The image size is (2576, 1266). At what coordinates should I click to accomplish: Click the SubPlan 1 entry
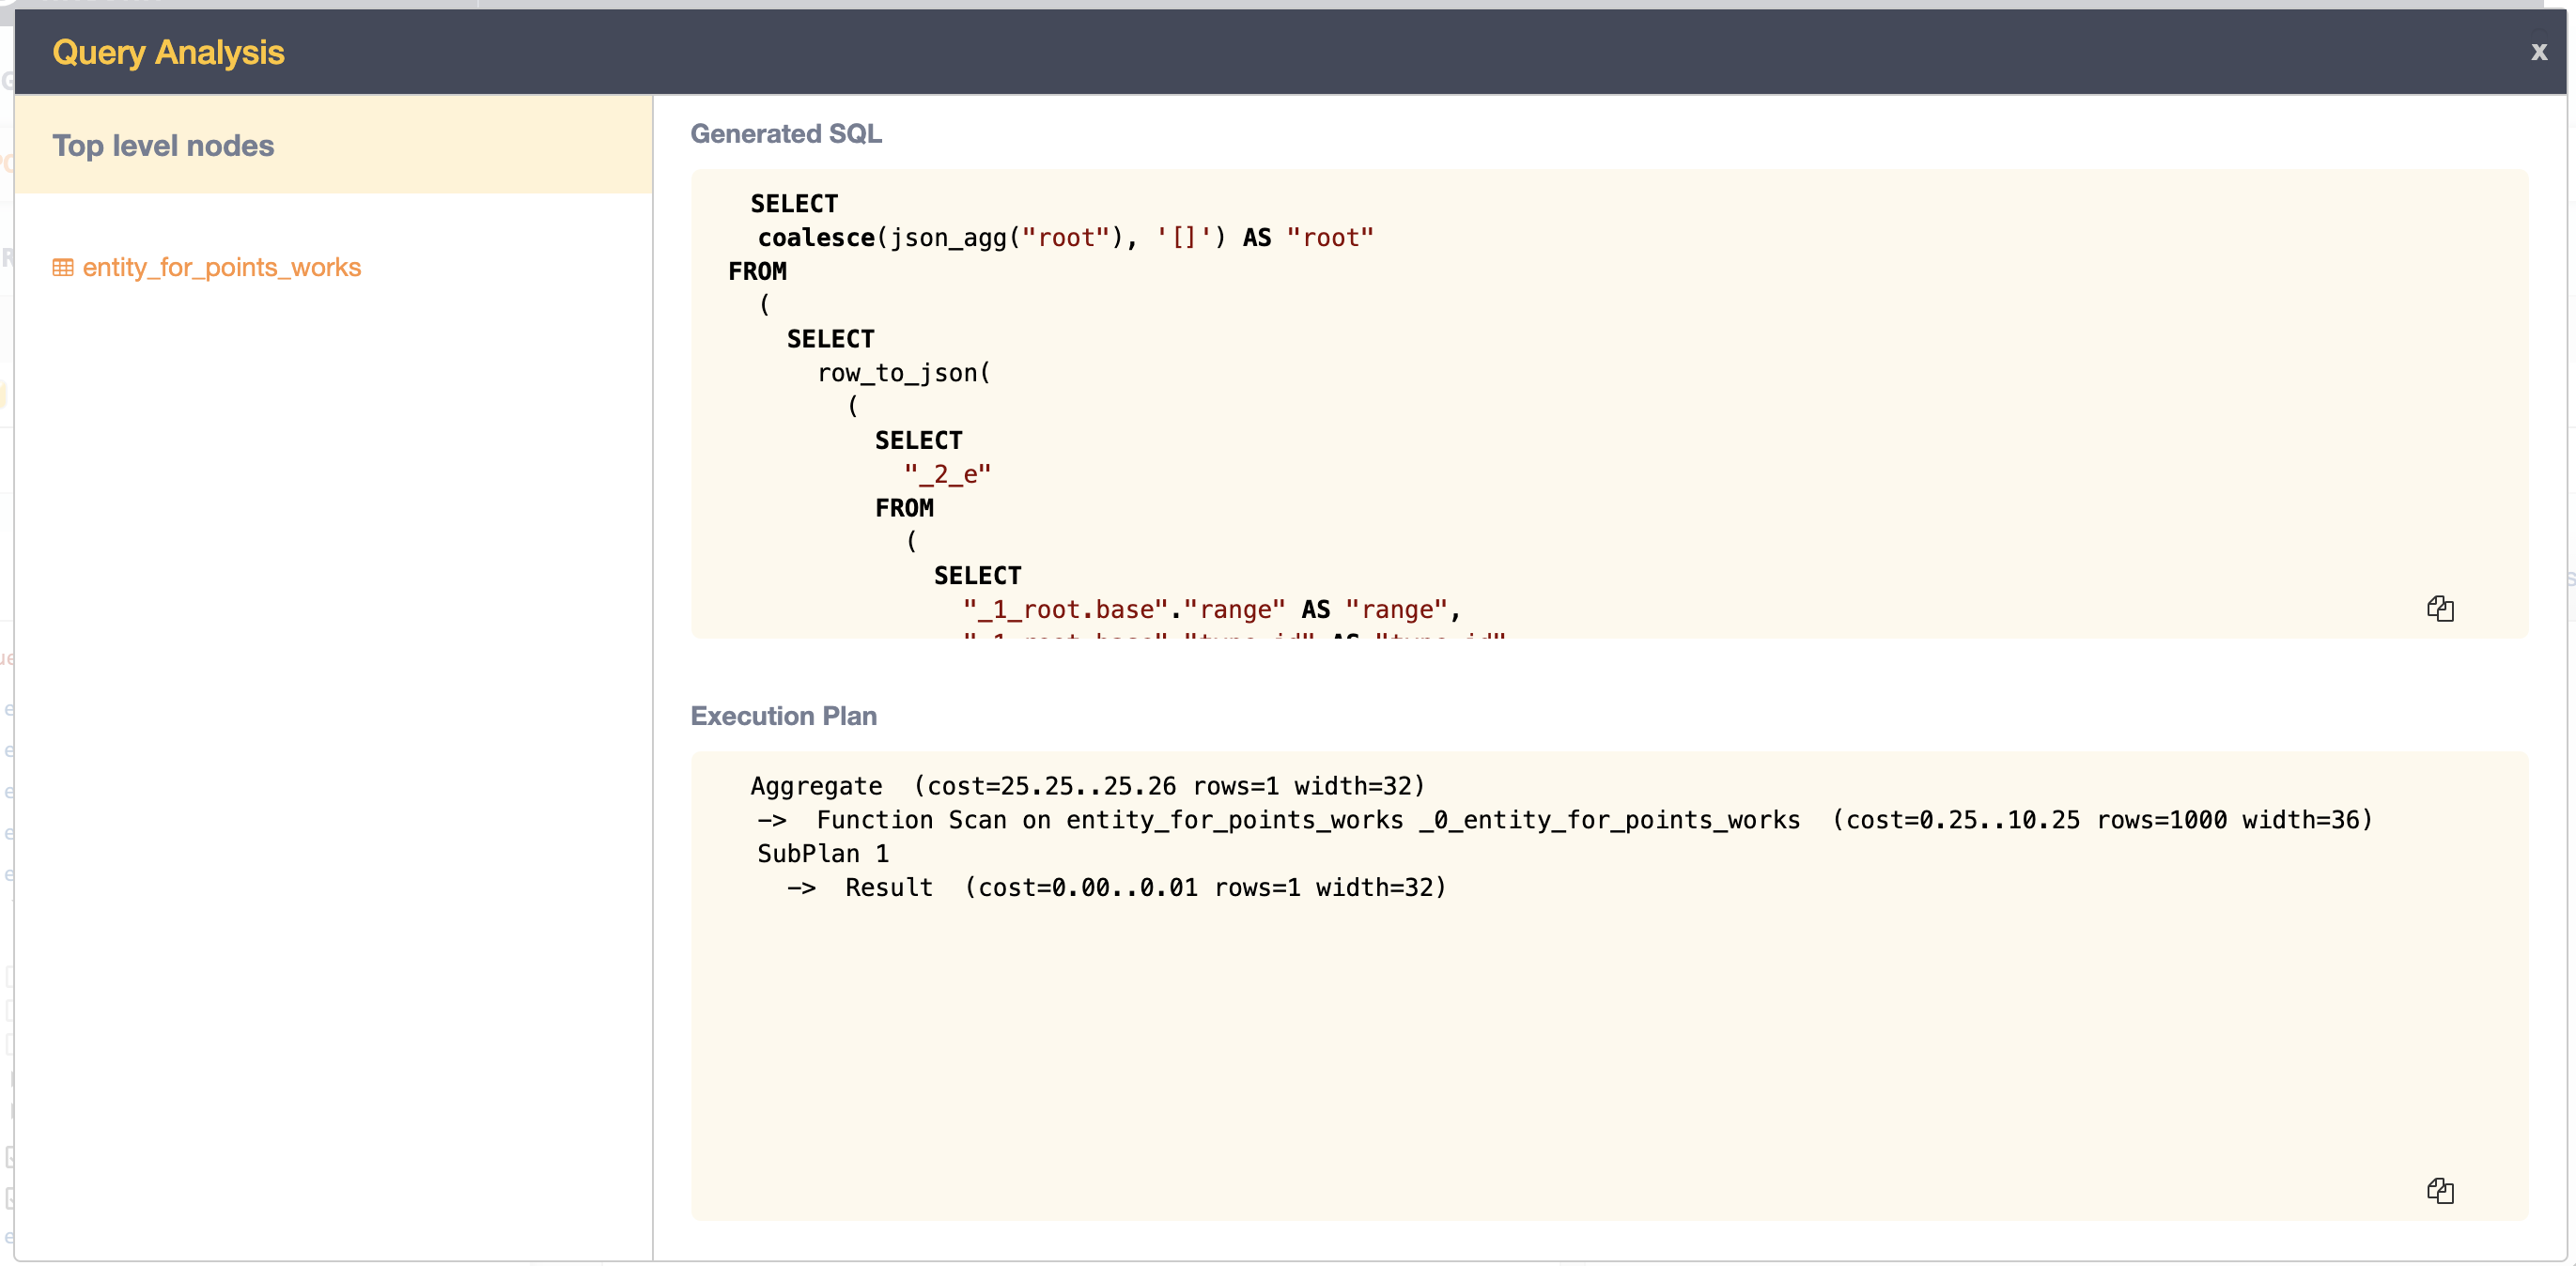click(822, 853)
